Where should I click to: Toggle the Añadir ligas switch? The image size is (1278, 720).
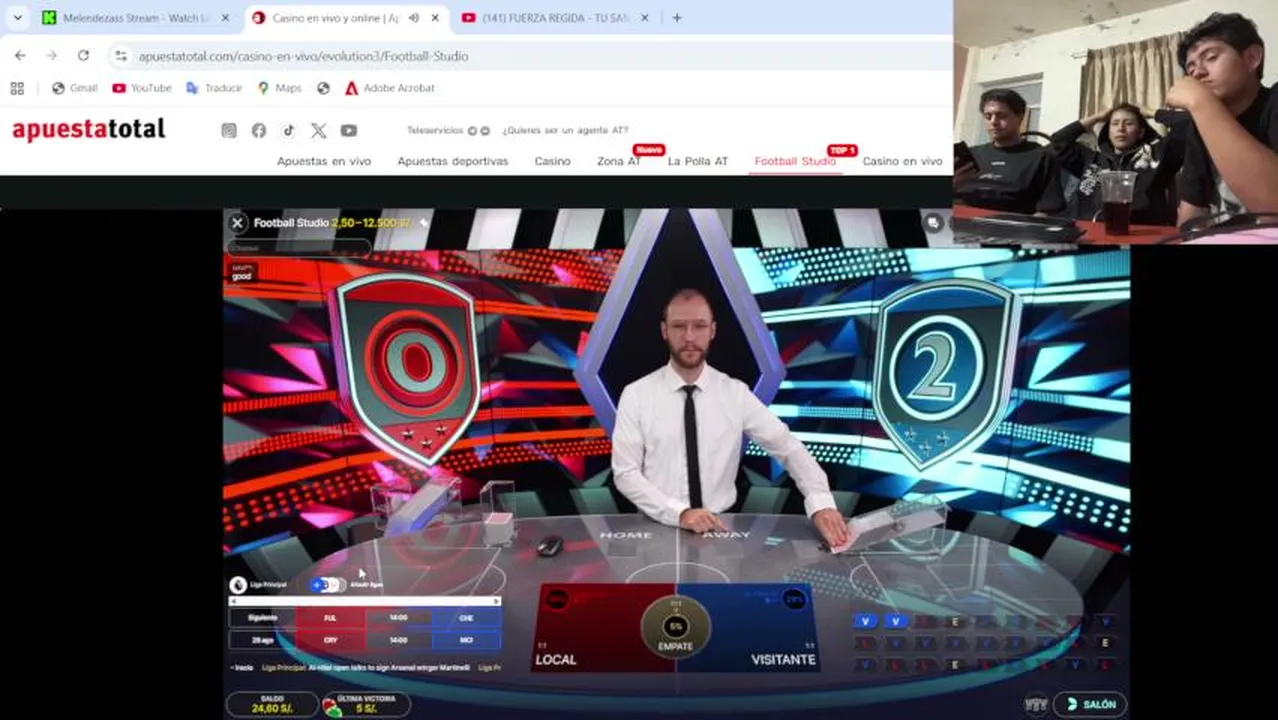(327, 585)
